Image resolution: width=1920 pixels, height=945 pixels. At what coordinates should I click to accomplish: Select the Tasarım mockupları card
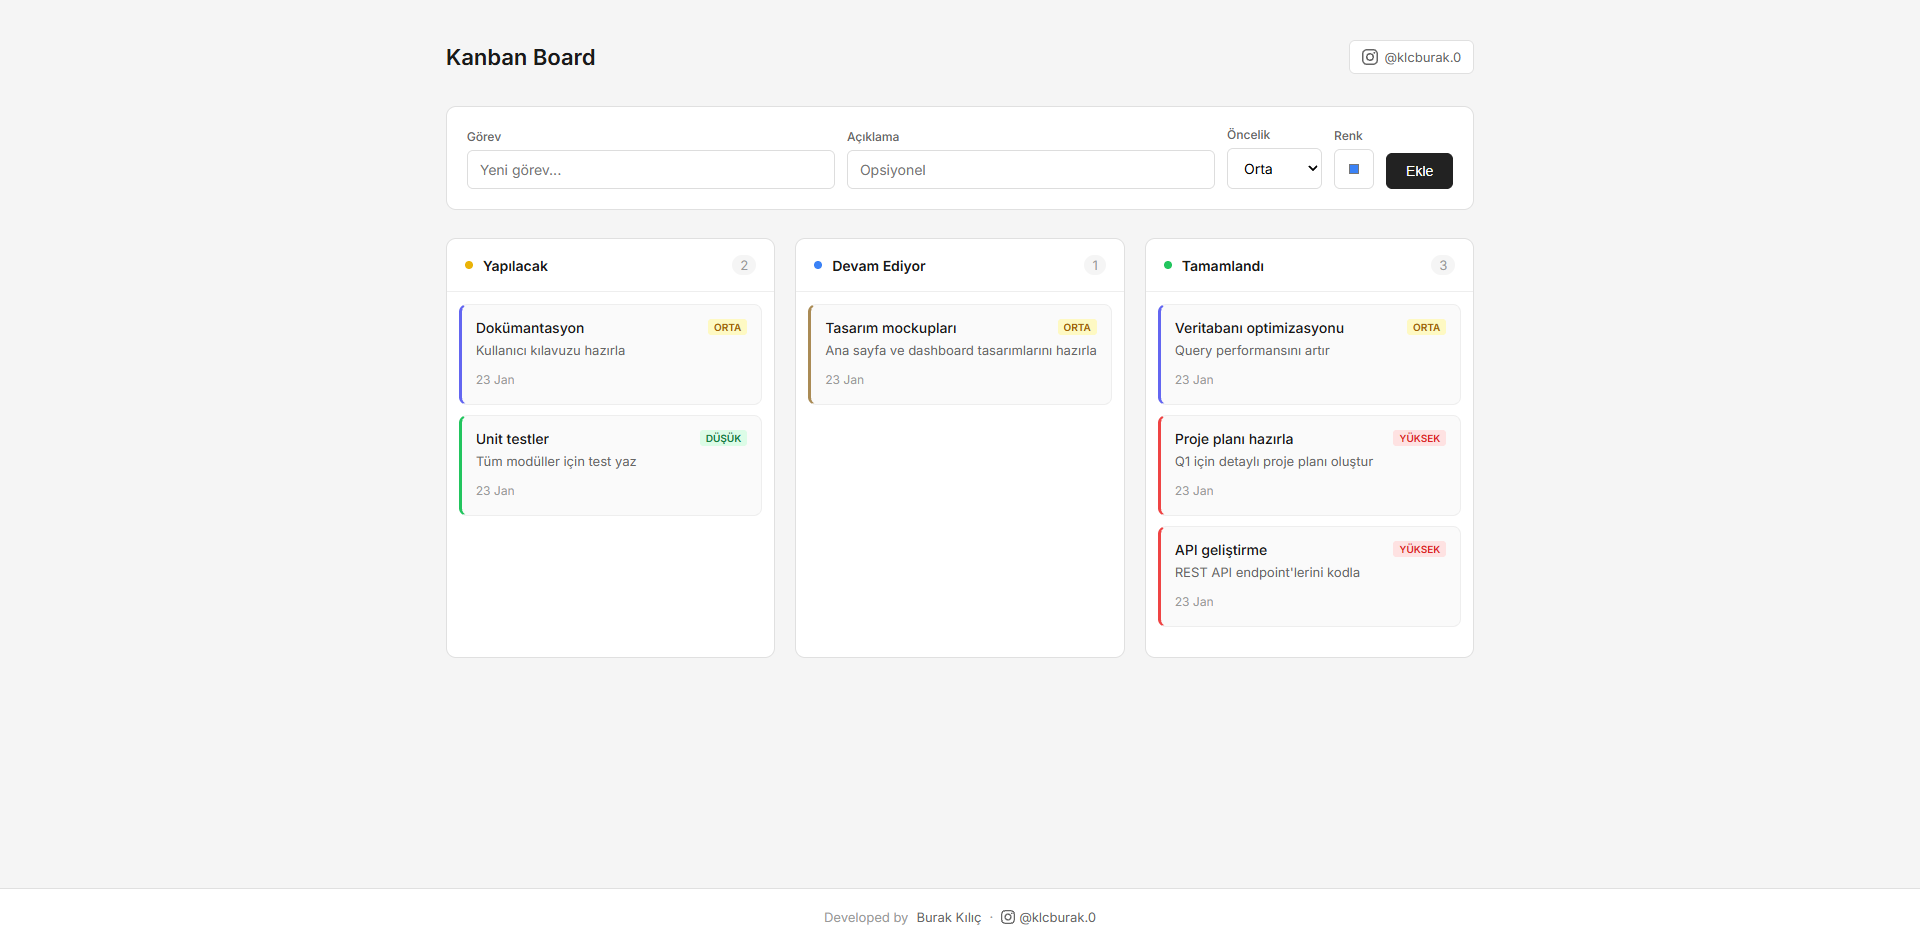[x=959, y=355]
